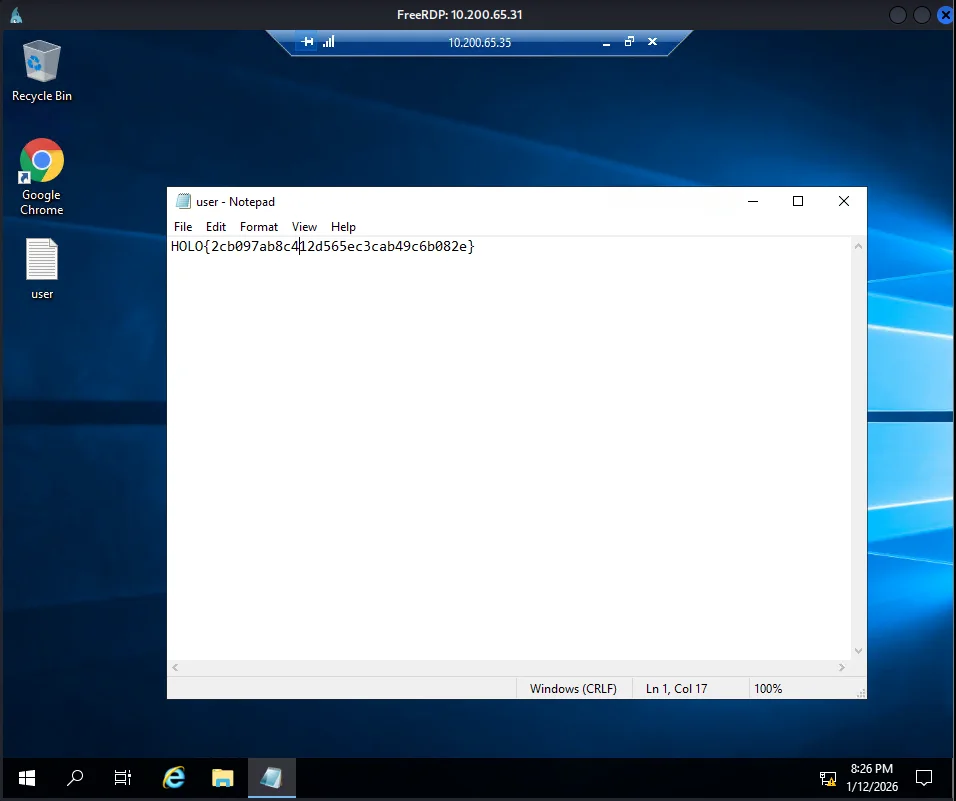
Task: Expand the Format menu in Notepad
Action: pos(259,227)
